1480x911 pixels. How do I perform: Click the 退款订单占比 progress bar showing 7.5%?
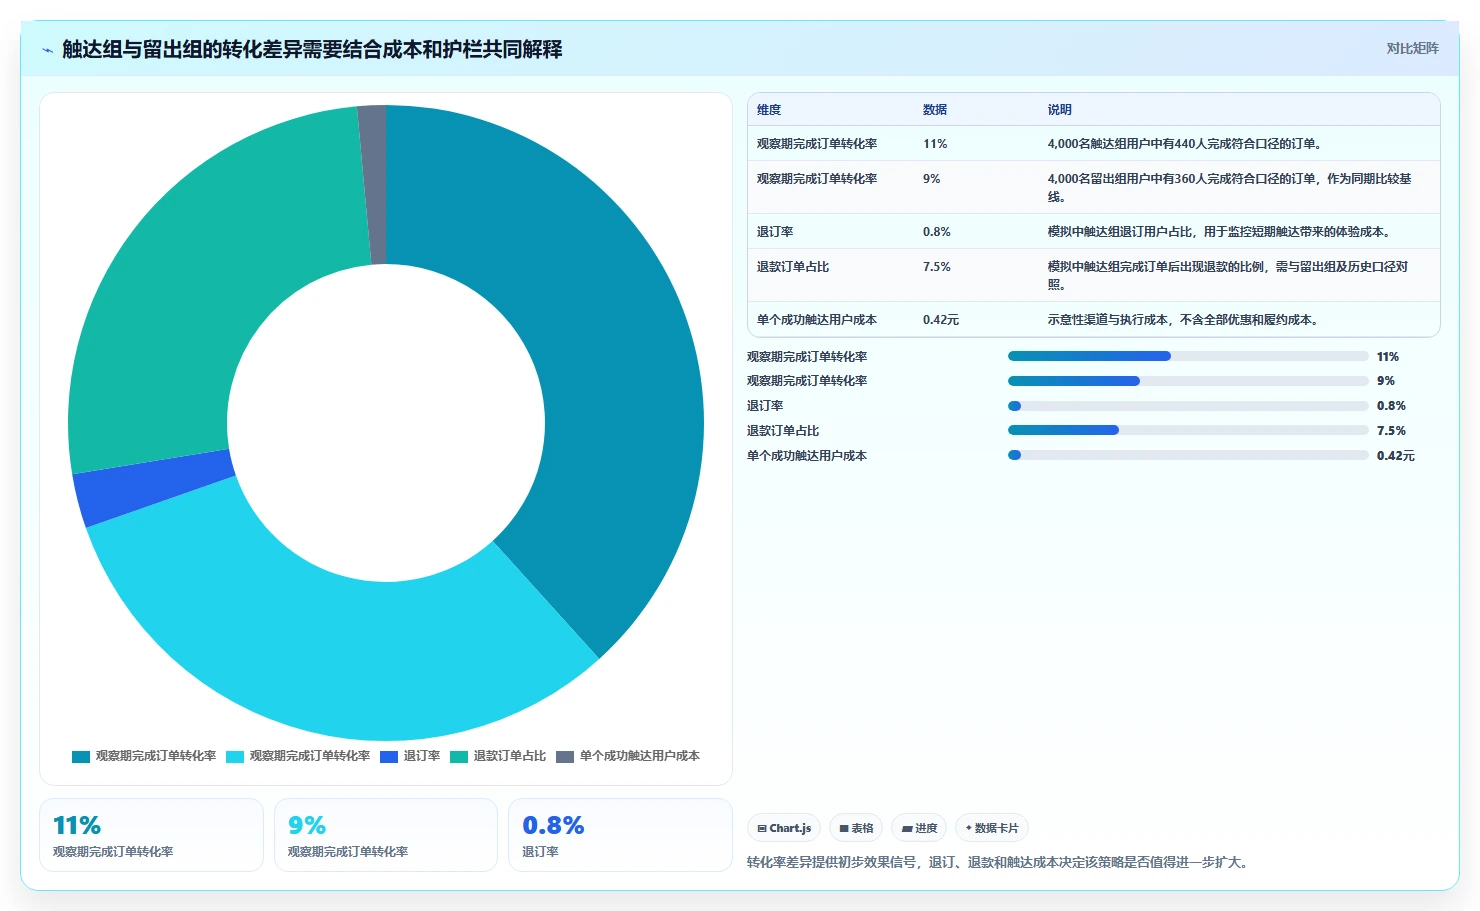coord(1188,430)
